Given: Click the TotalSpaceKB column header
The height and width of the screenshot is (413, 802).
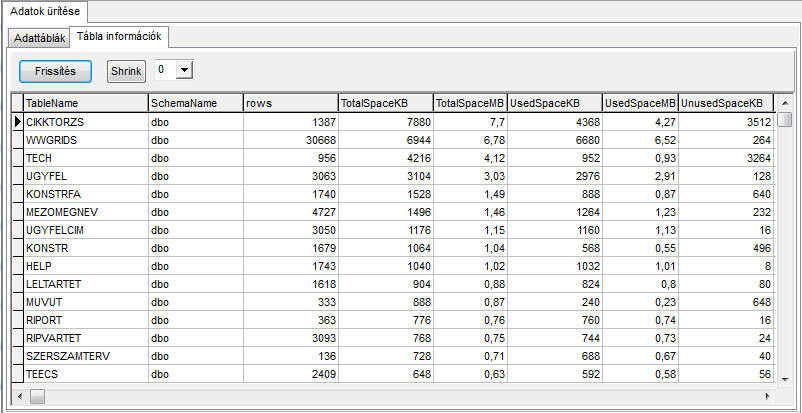Looking at the screenshot, I should [386, 103].
